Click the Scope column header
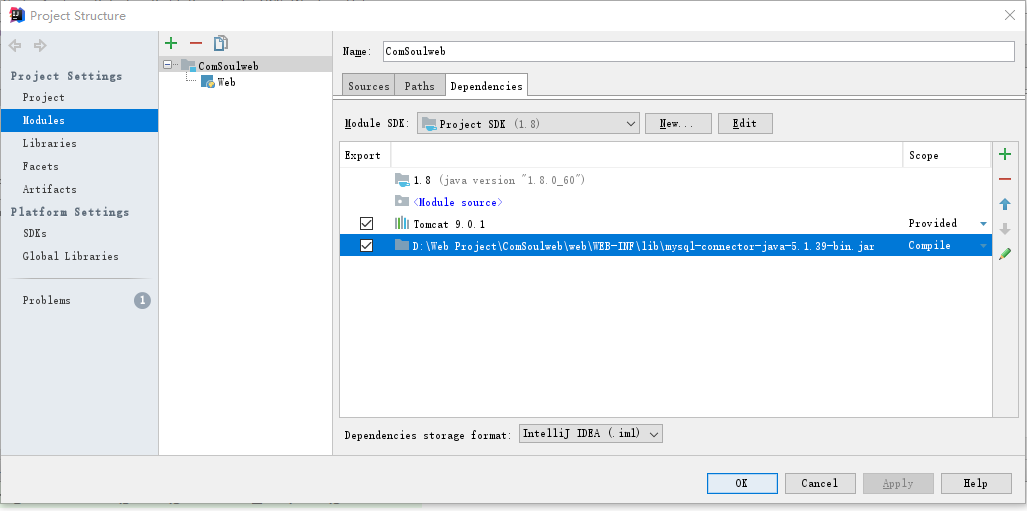 946,155
